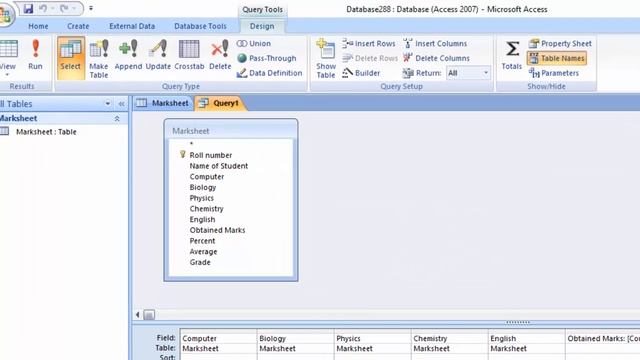The height and width of the screenshot is (360, 640).
Task: Click Delete Rows in Query Setup
Action: tap(370, 58)
